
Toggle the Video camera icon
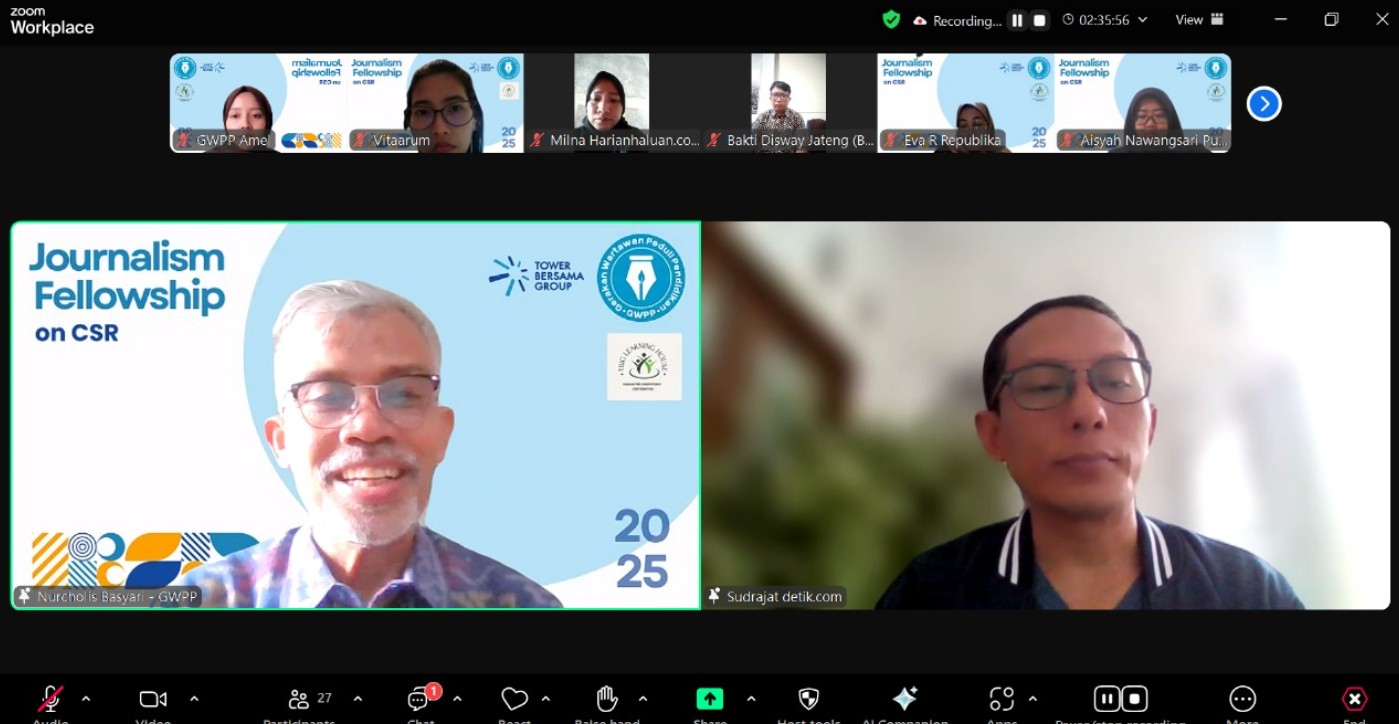[x=153, y=699]
